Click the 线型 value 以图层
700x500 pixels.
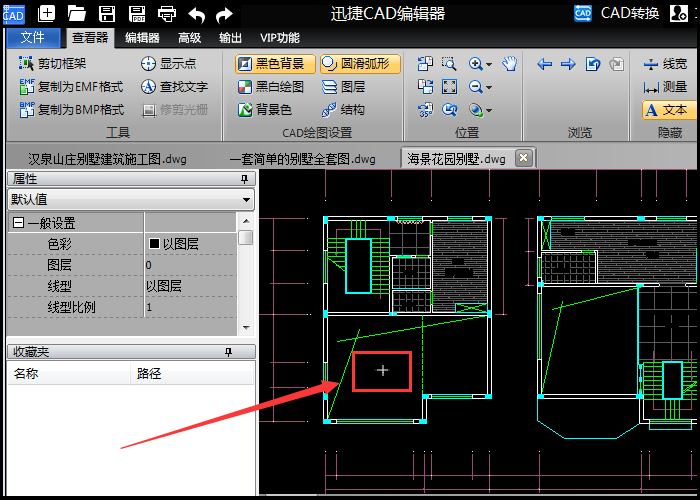(x=190, y=286)
